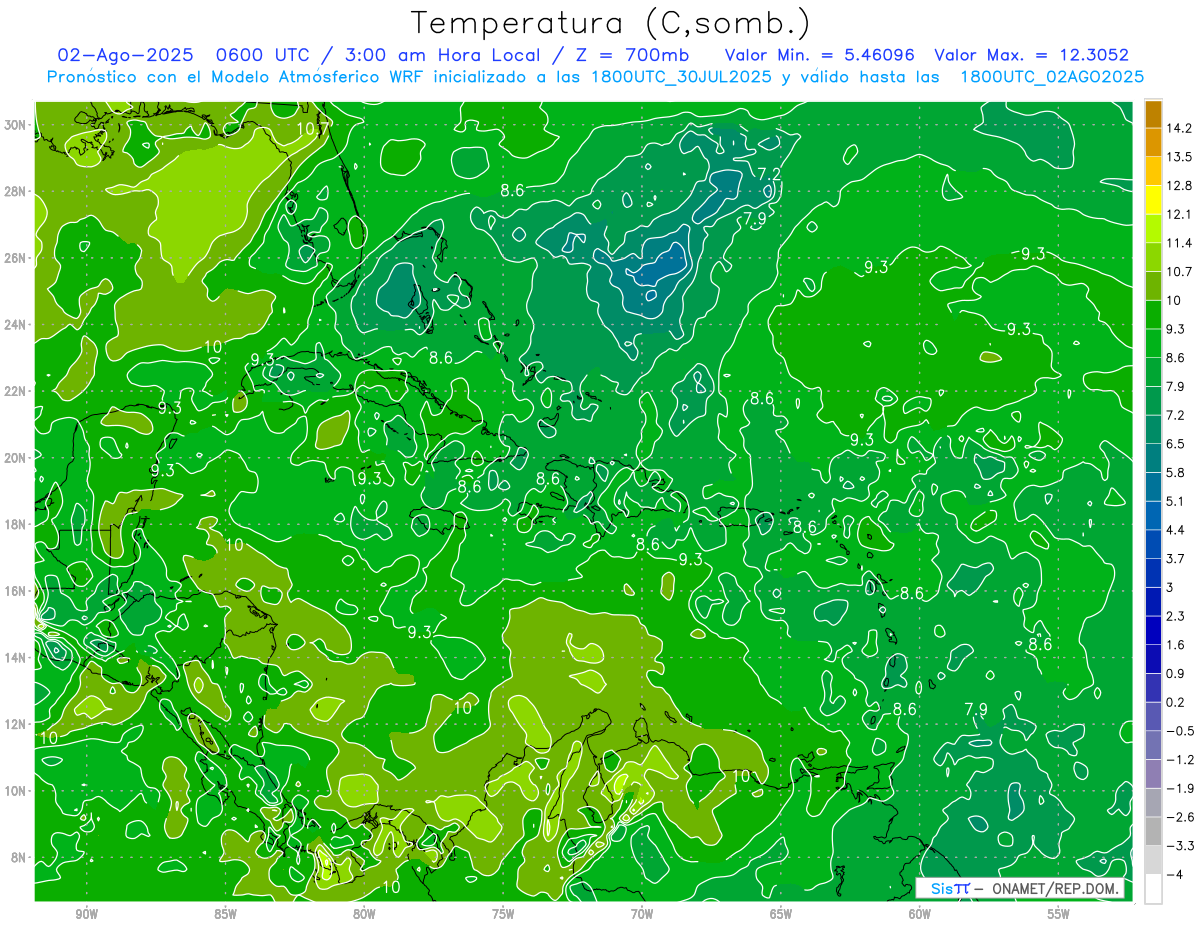Click the '8N' latitude axis label
The height and width of the screenshot is (927, 1200).
click(20, 858)
